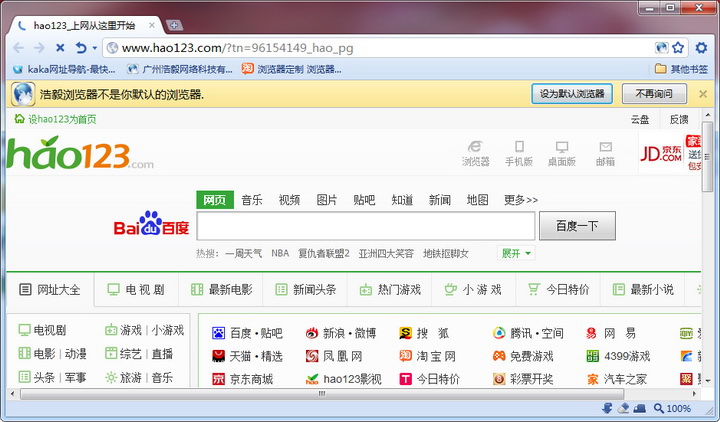The image size is (720, 422).
Task: Open the dropdown next to undo arrow
Action: pos(95,48)
